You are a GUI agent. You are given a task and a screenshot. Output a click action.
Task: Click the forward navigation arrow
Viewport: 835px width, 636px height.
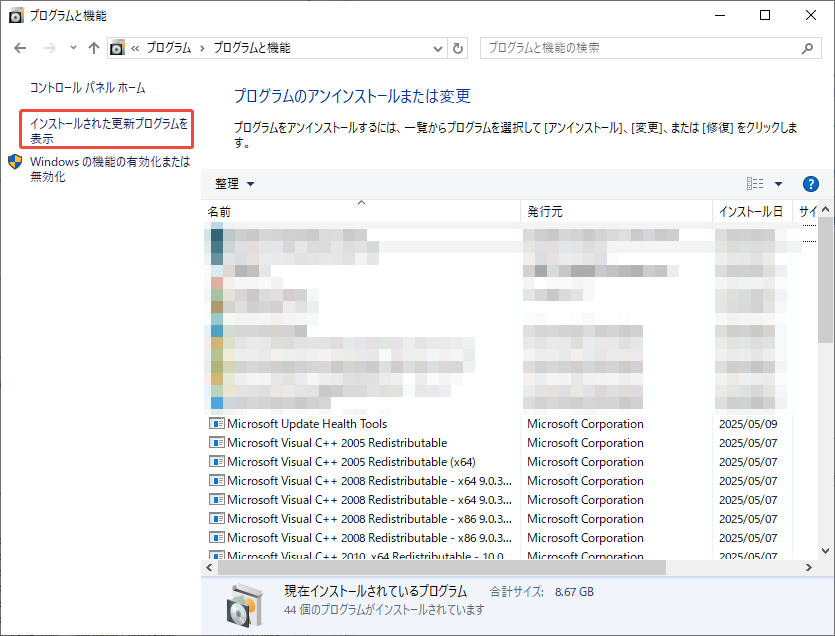click(50, 48)
